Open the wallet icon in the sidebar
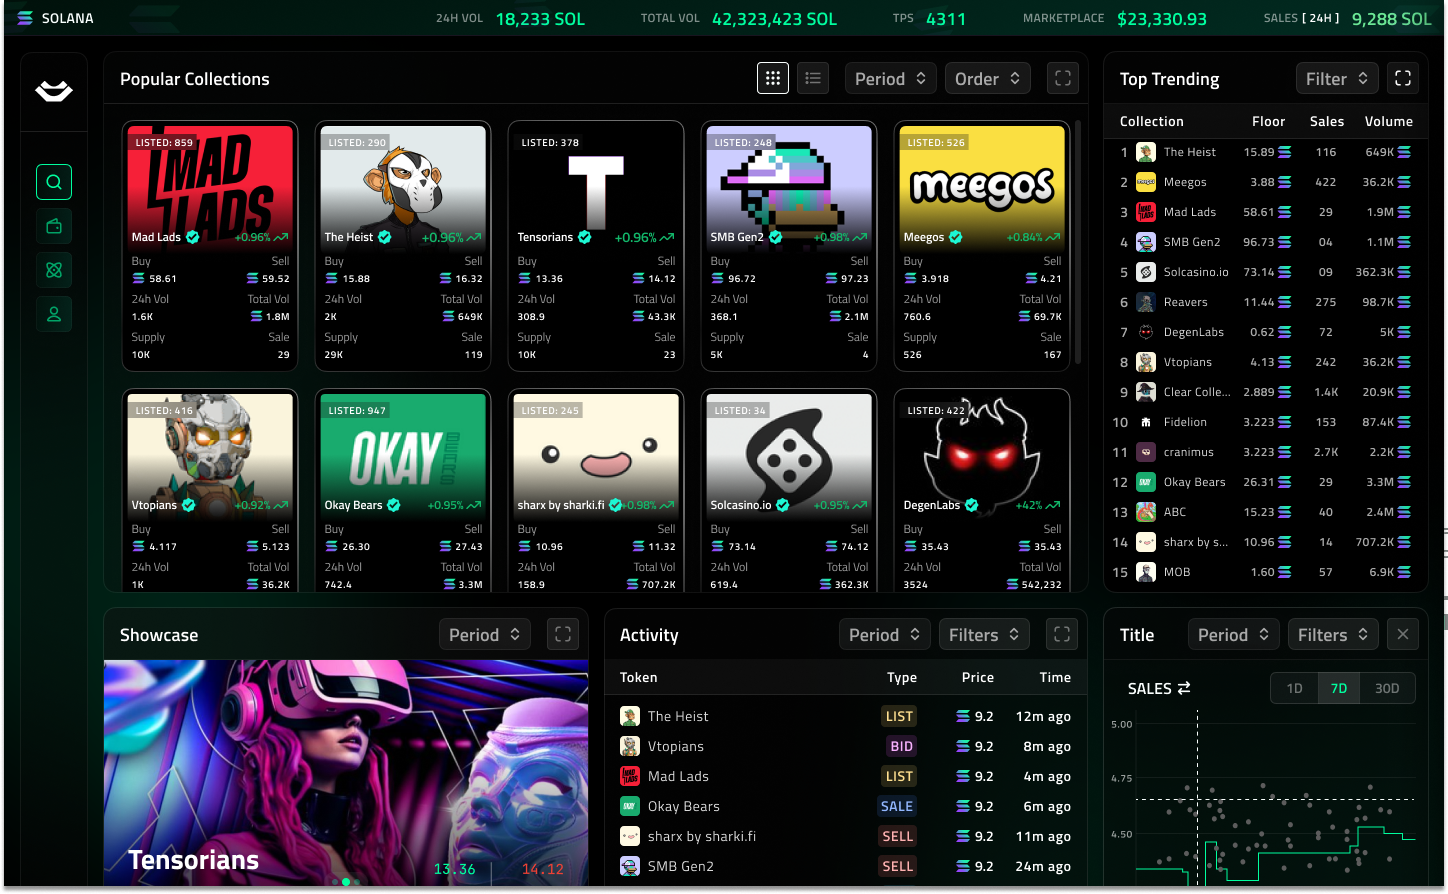The height and width of the screenshot is (894, 1448). pos(53,226)
